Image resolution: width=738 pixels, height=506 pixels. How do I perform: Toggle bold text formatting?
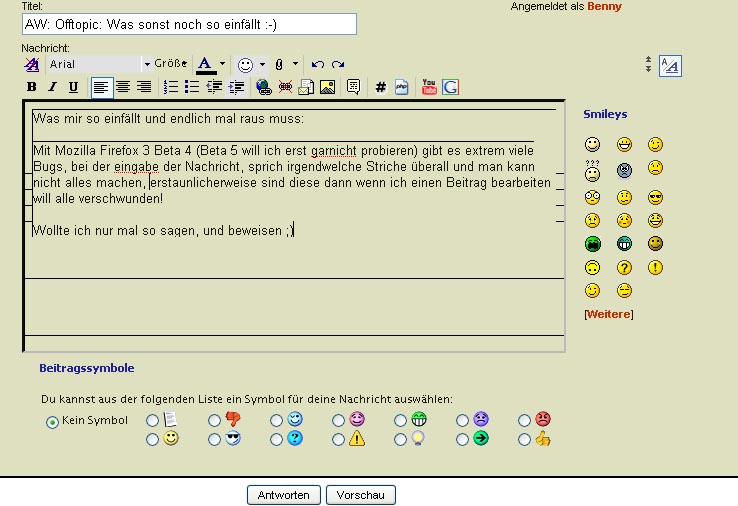point(31,88)
